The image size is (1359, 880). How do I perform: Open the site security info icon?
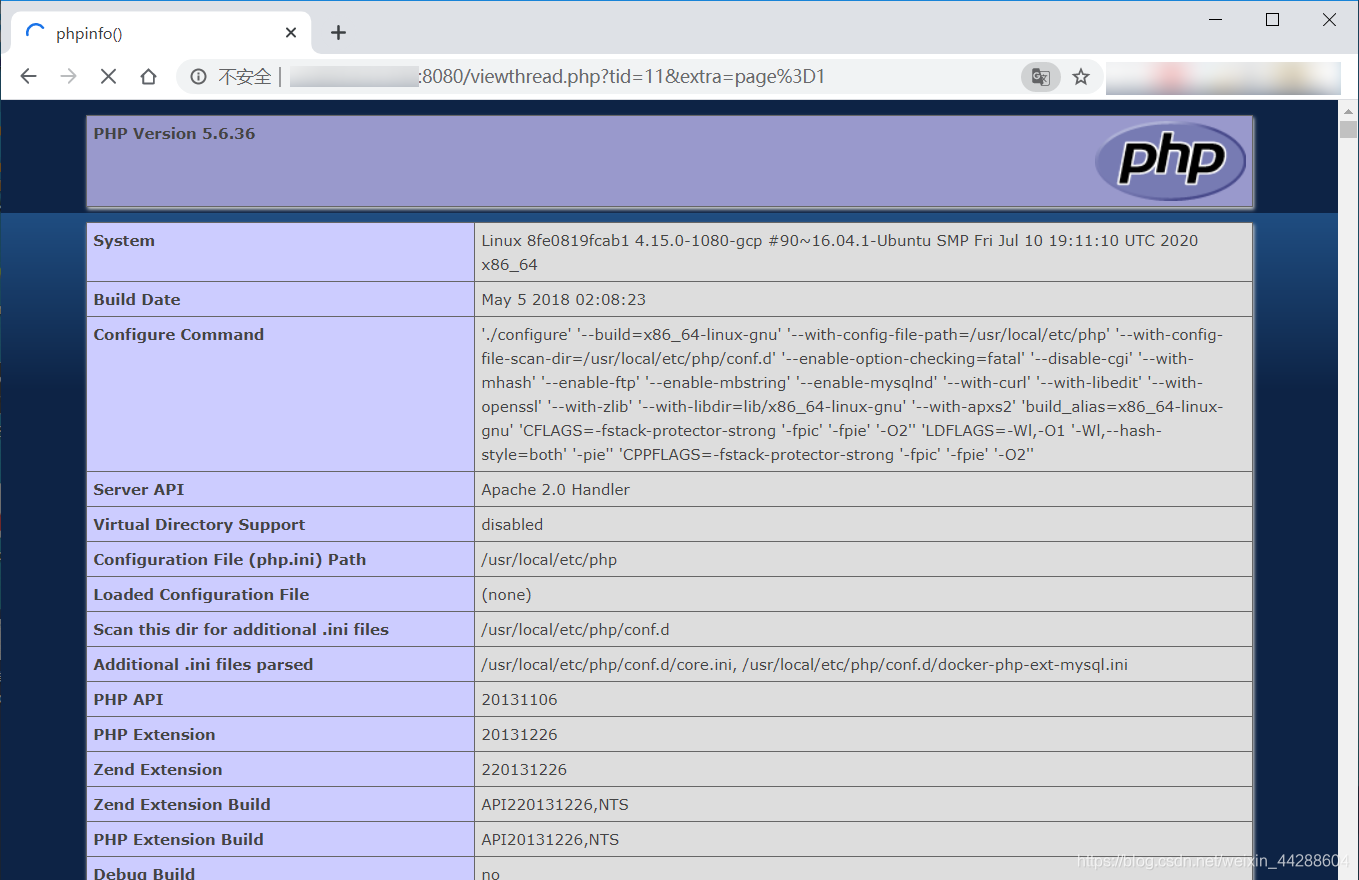pos(198,76)
